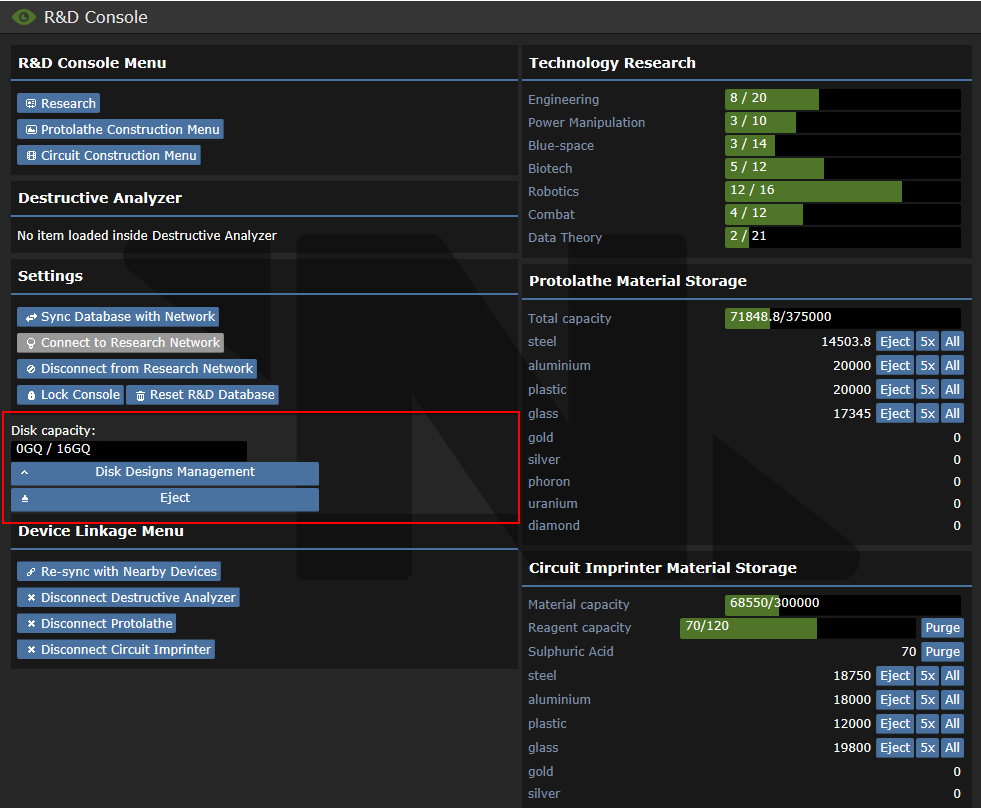Reset R&D Database with trash icon

(203, 395)
